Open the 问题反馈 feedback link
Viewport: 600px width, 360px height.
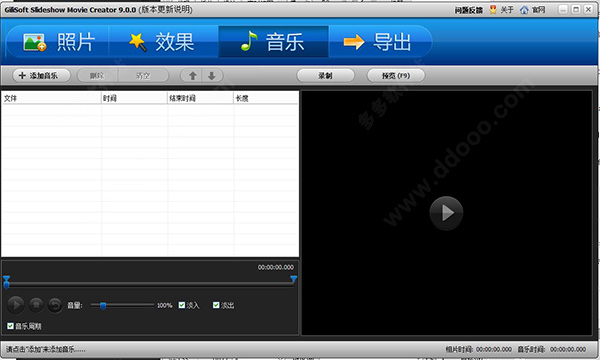469,10
